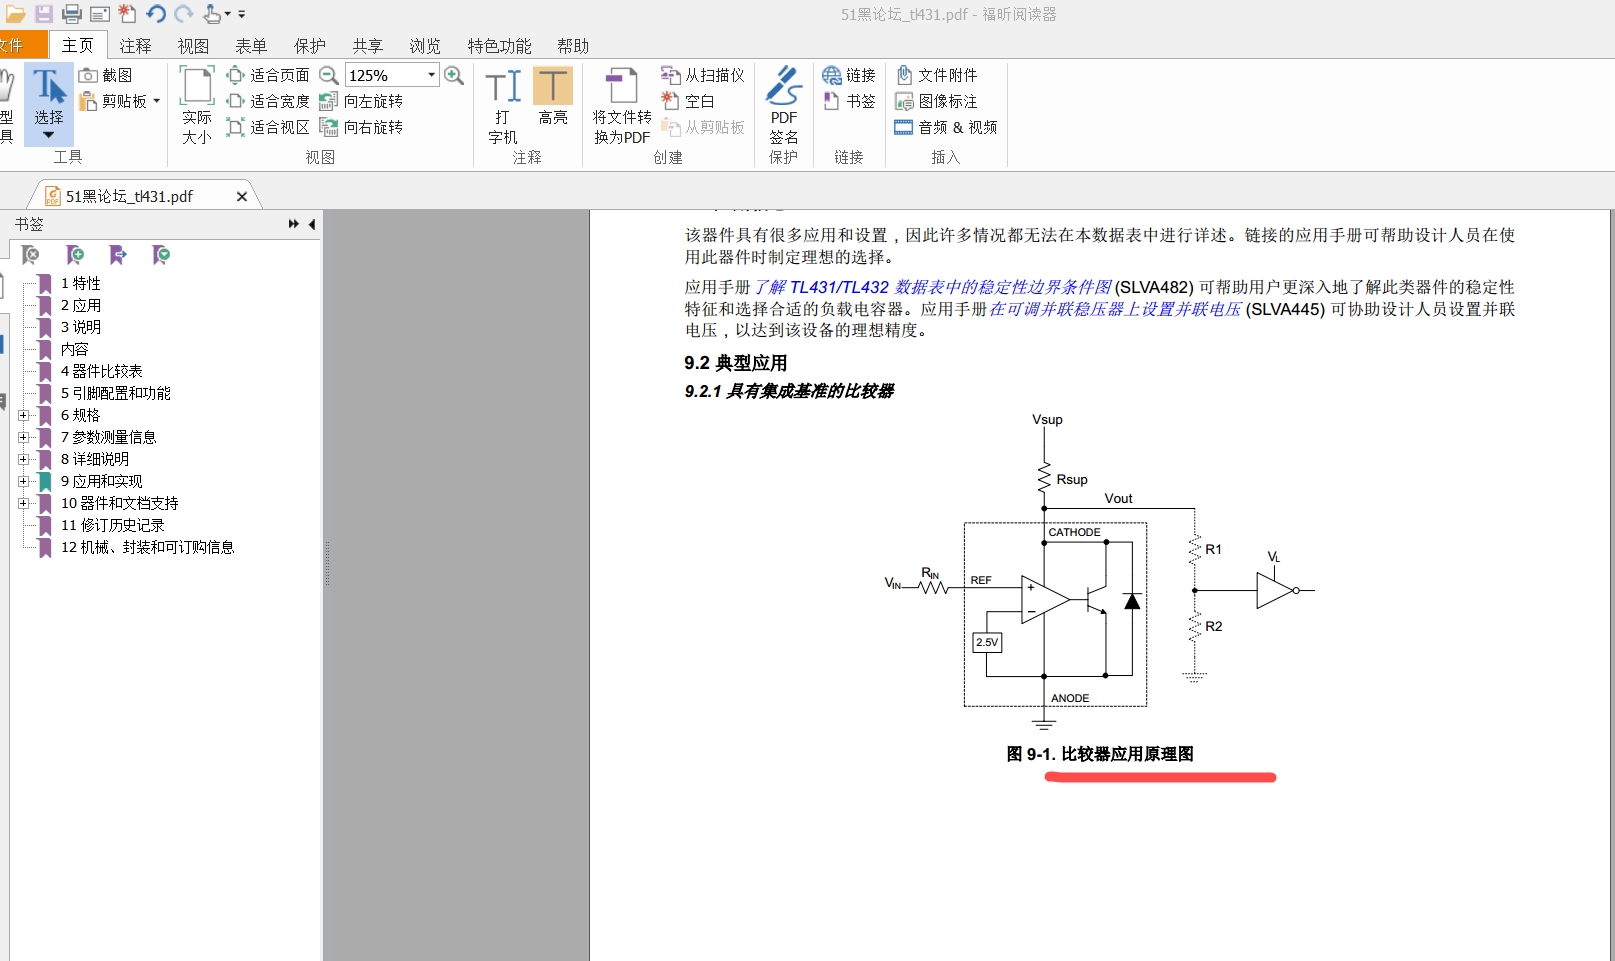The width and height of the screenshot is (1615, 961).
Task: Open link 了解 TL431/TL432 数据表中的稳定性边界条件图
Action: (x=932, y=287)
